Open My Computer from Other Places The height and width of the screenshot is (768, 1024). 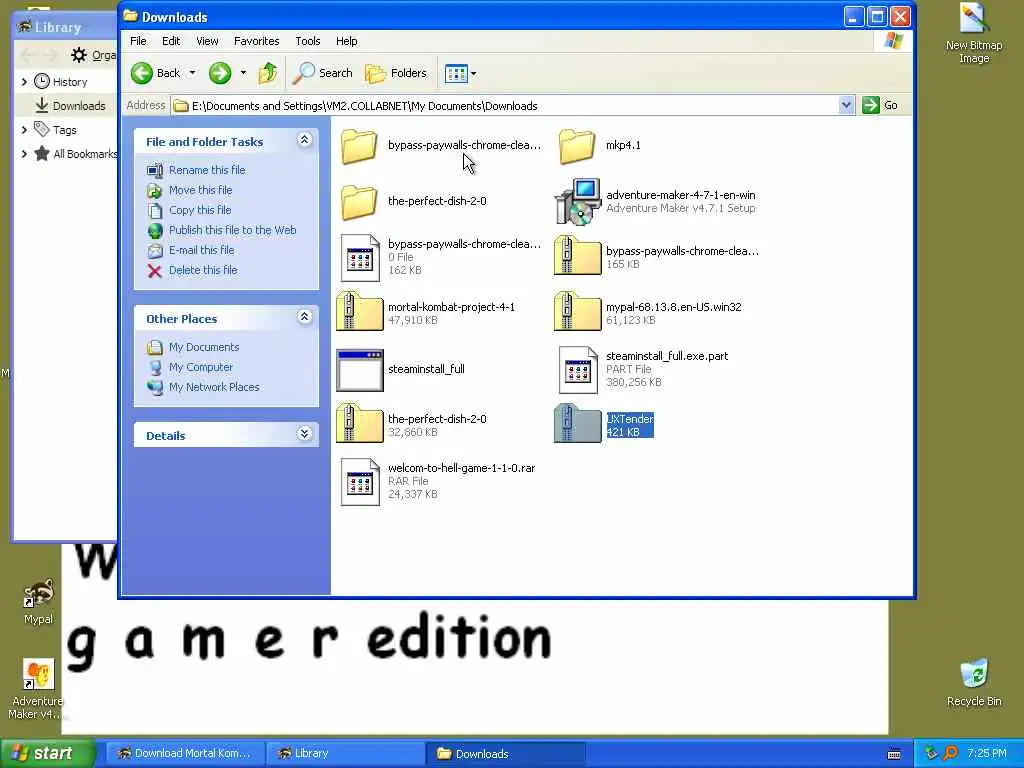pyautogui.click(x=200, y=367)
